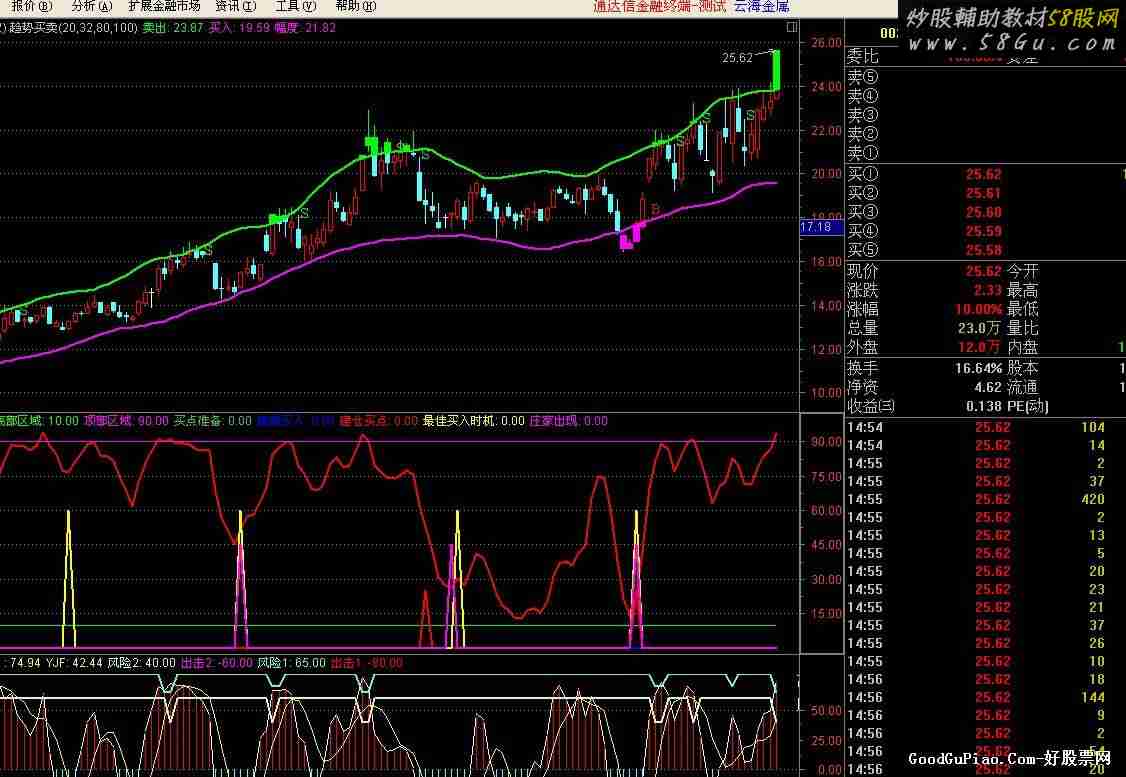This screenshot has width=1126, height=777.
Task: Click the 涨幅 10.00% value
Action: (x=977, y=309)
